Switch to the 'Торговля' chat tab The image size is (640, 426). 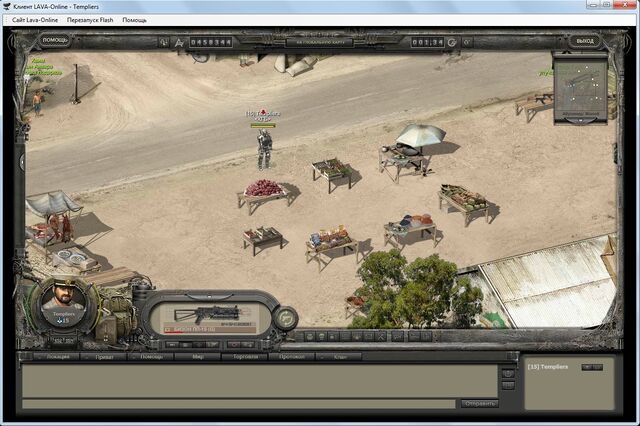245,357
